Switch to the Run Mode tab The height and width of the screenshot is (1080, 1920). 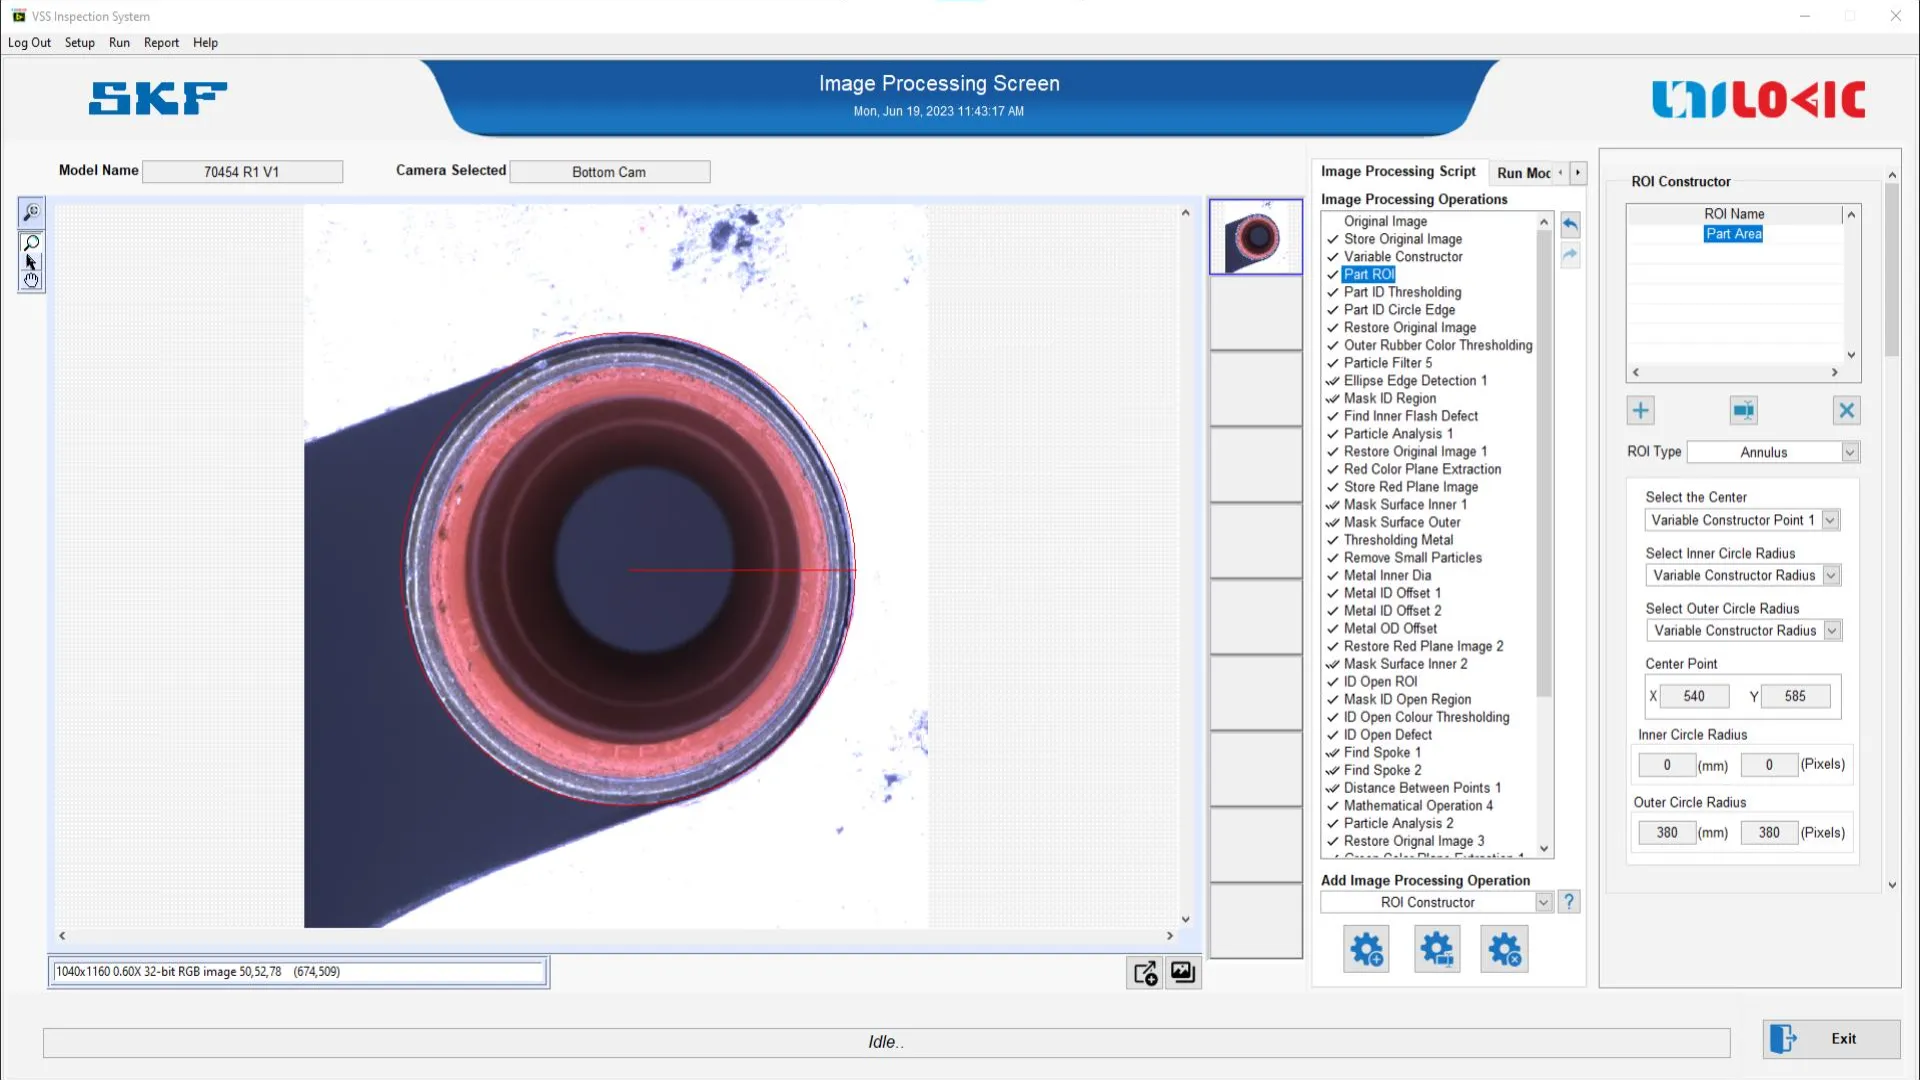point(1523,173)
